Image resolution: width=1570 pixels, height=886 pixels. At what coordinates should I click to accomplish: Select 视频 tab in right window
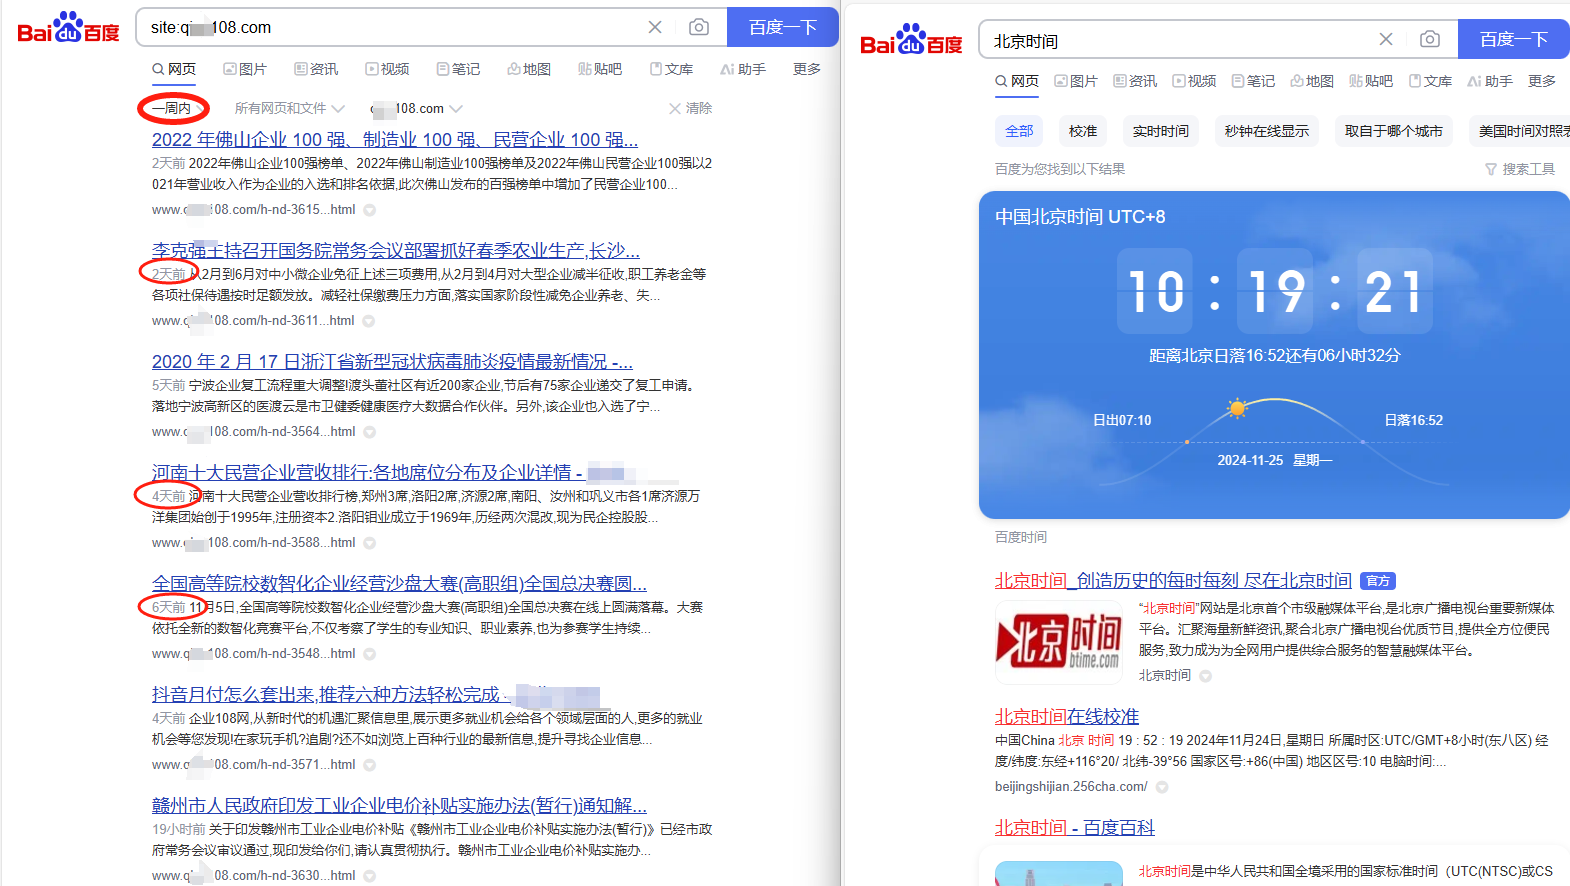pyautogui.click(x=1194, y=81)
